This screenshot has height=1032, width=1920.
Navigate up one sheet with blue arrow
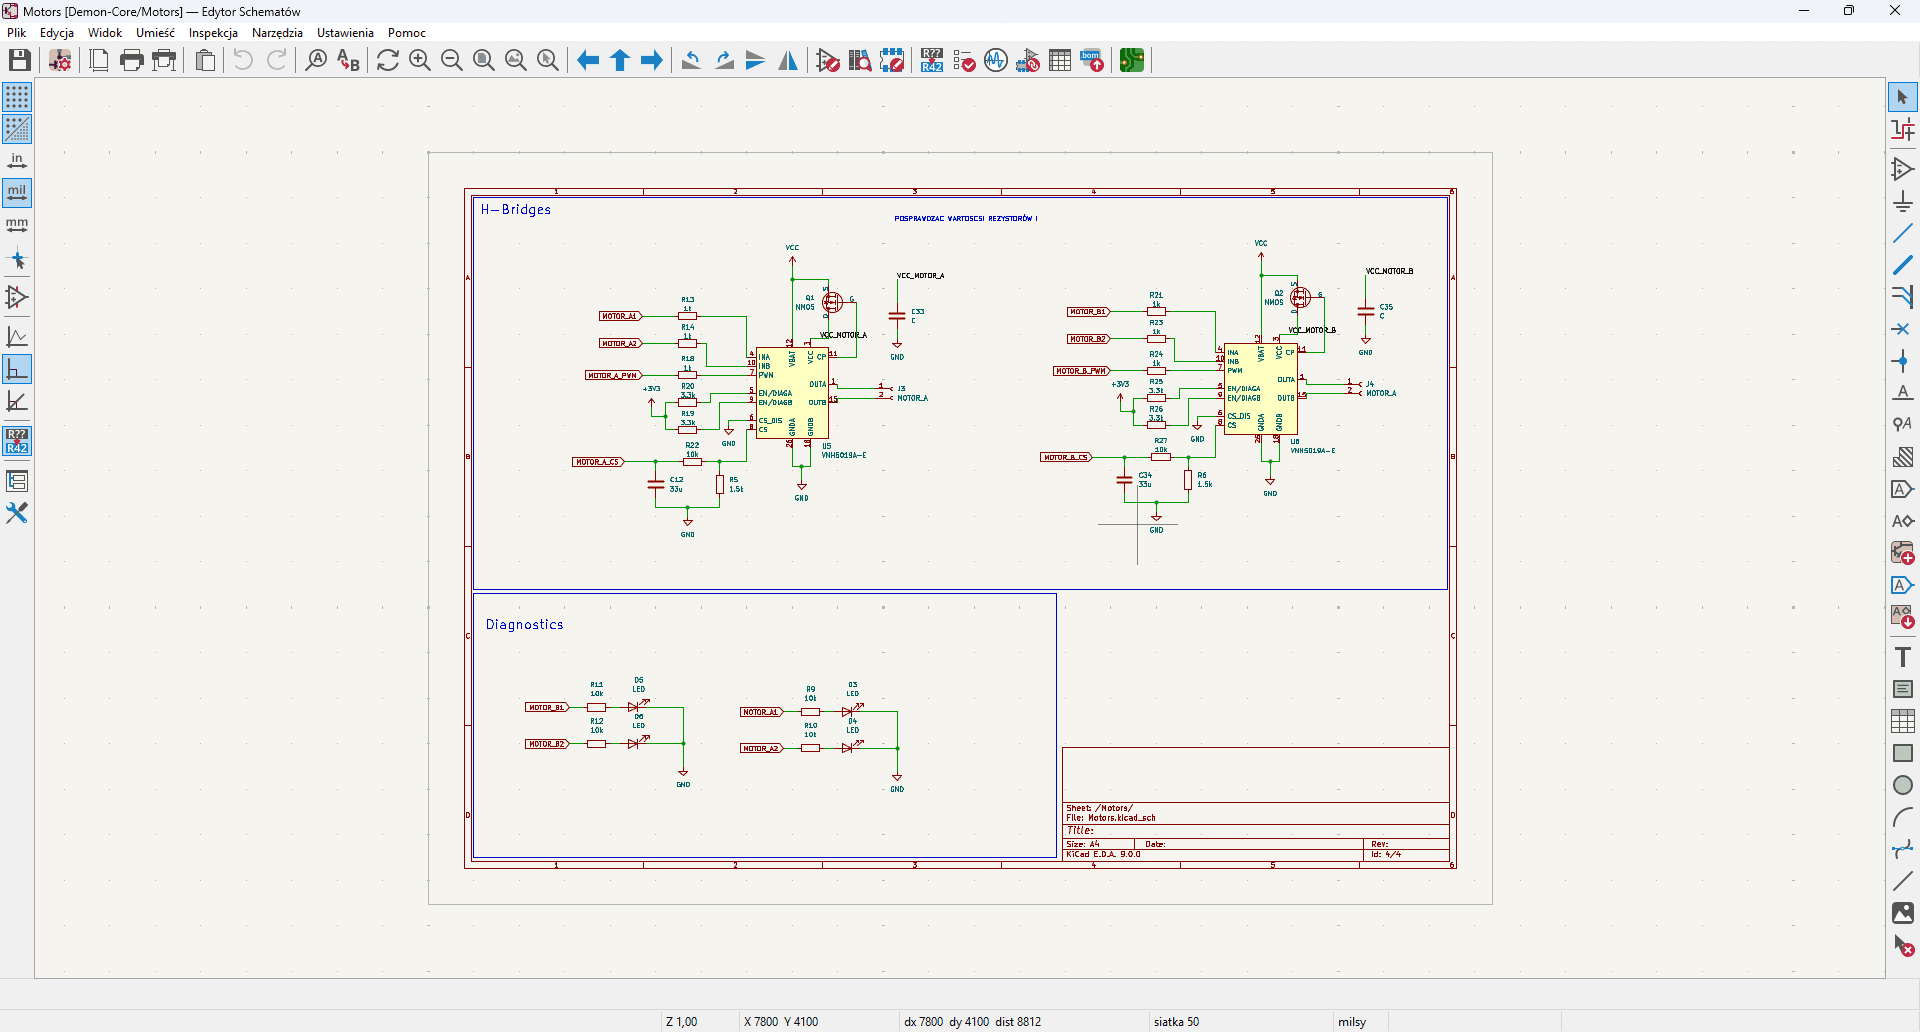[620, 61]
